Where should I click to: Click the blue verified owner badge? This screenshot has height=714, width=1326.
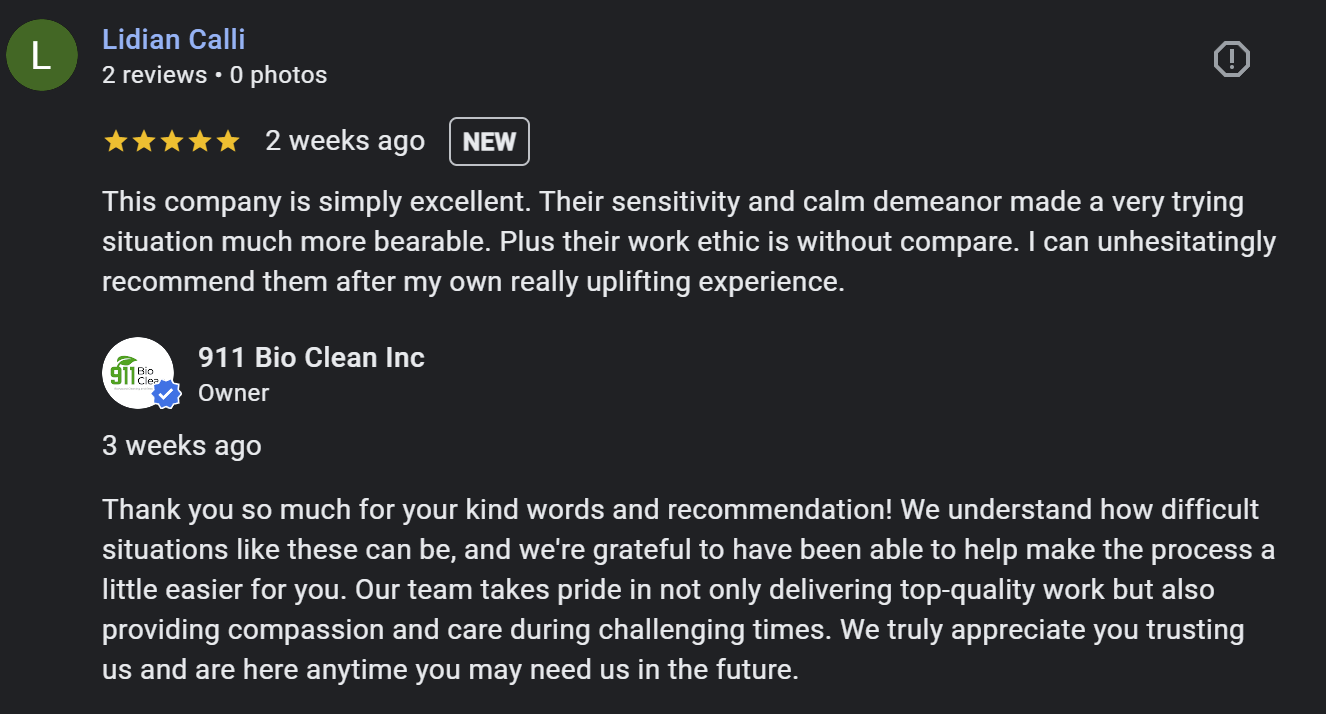[x=166, y=395]
